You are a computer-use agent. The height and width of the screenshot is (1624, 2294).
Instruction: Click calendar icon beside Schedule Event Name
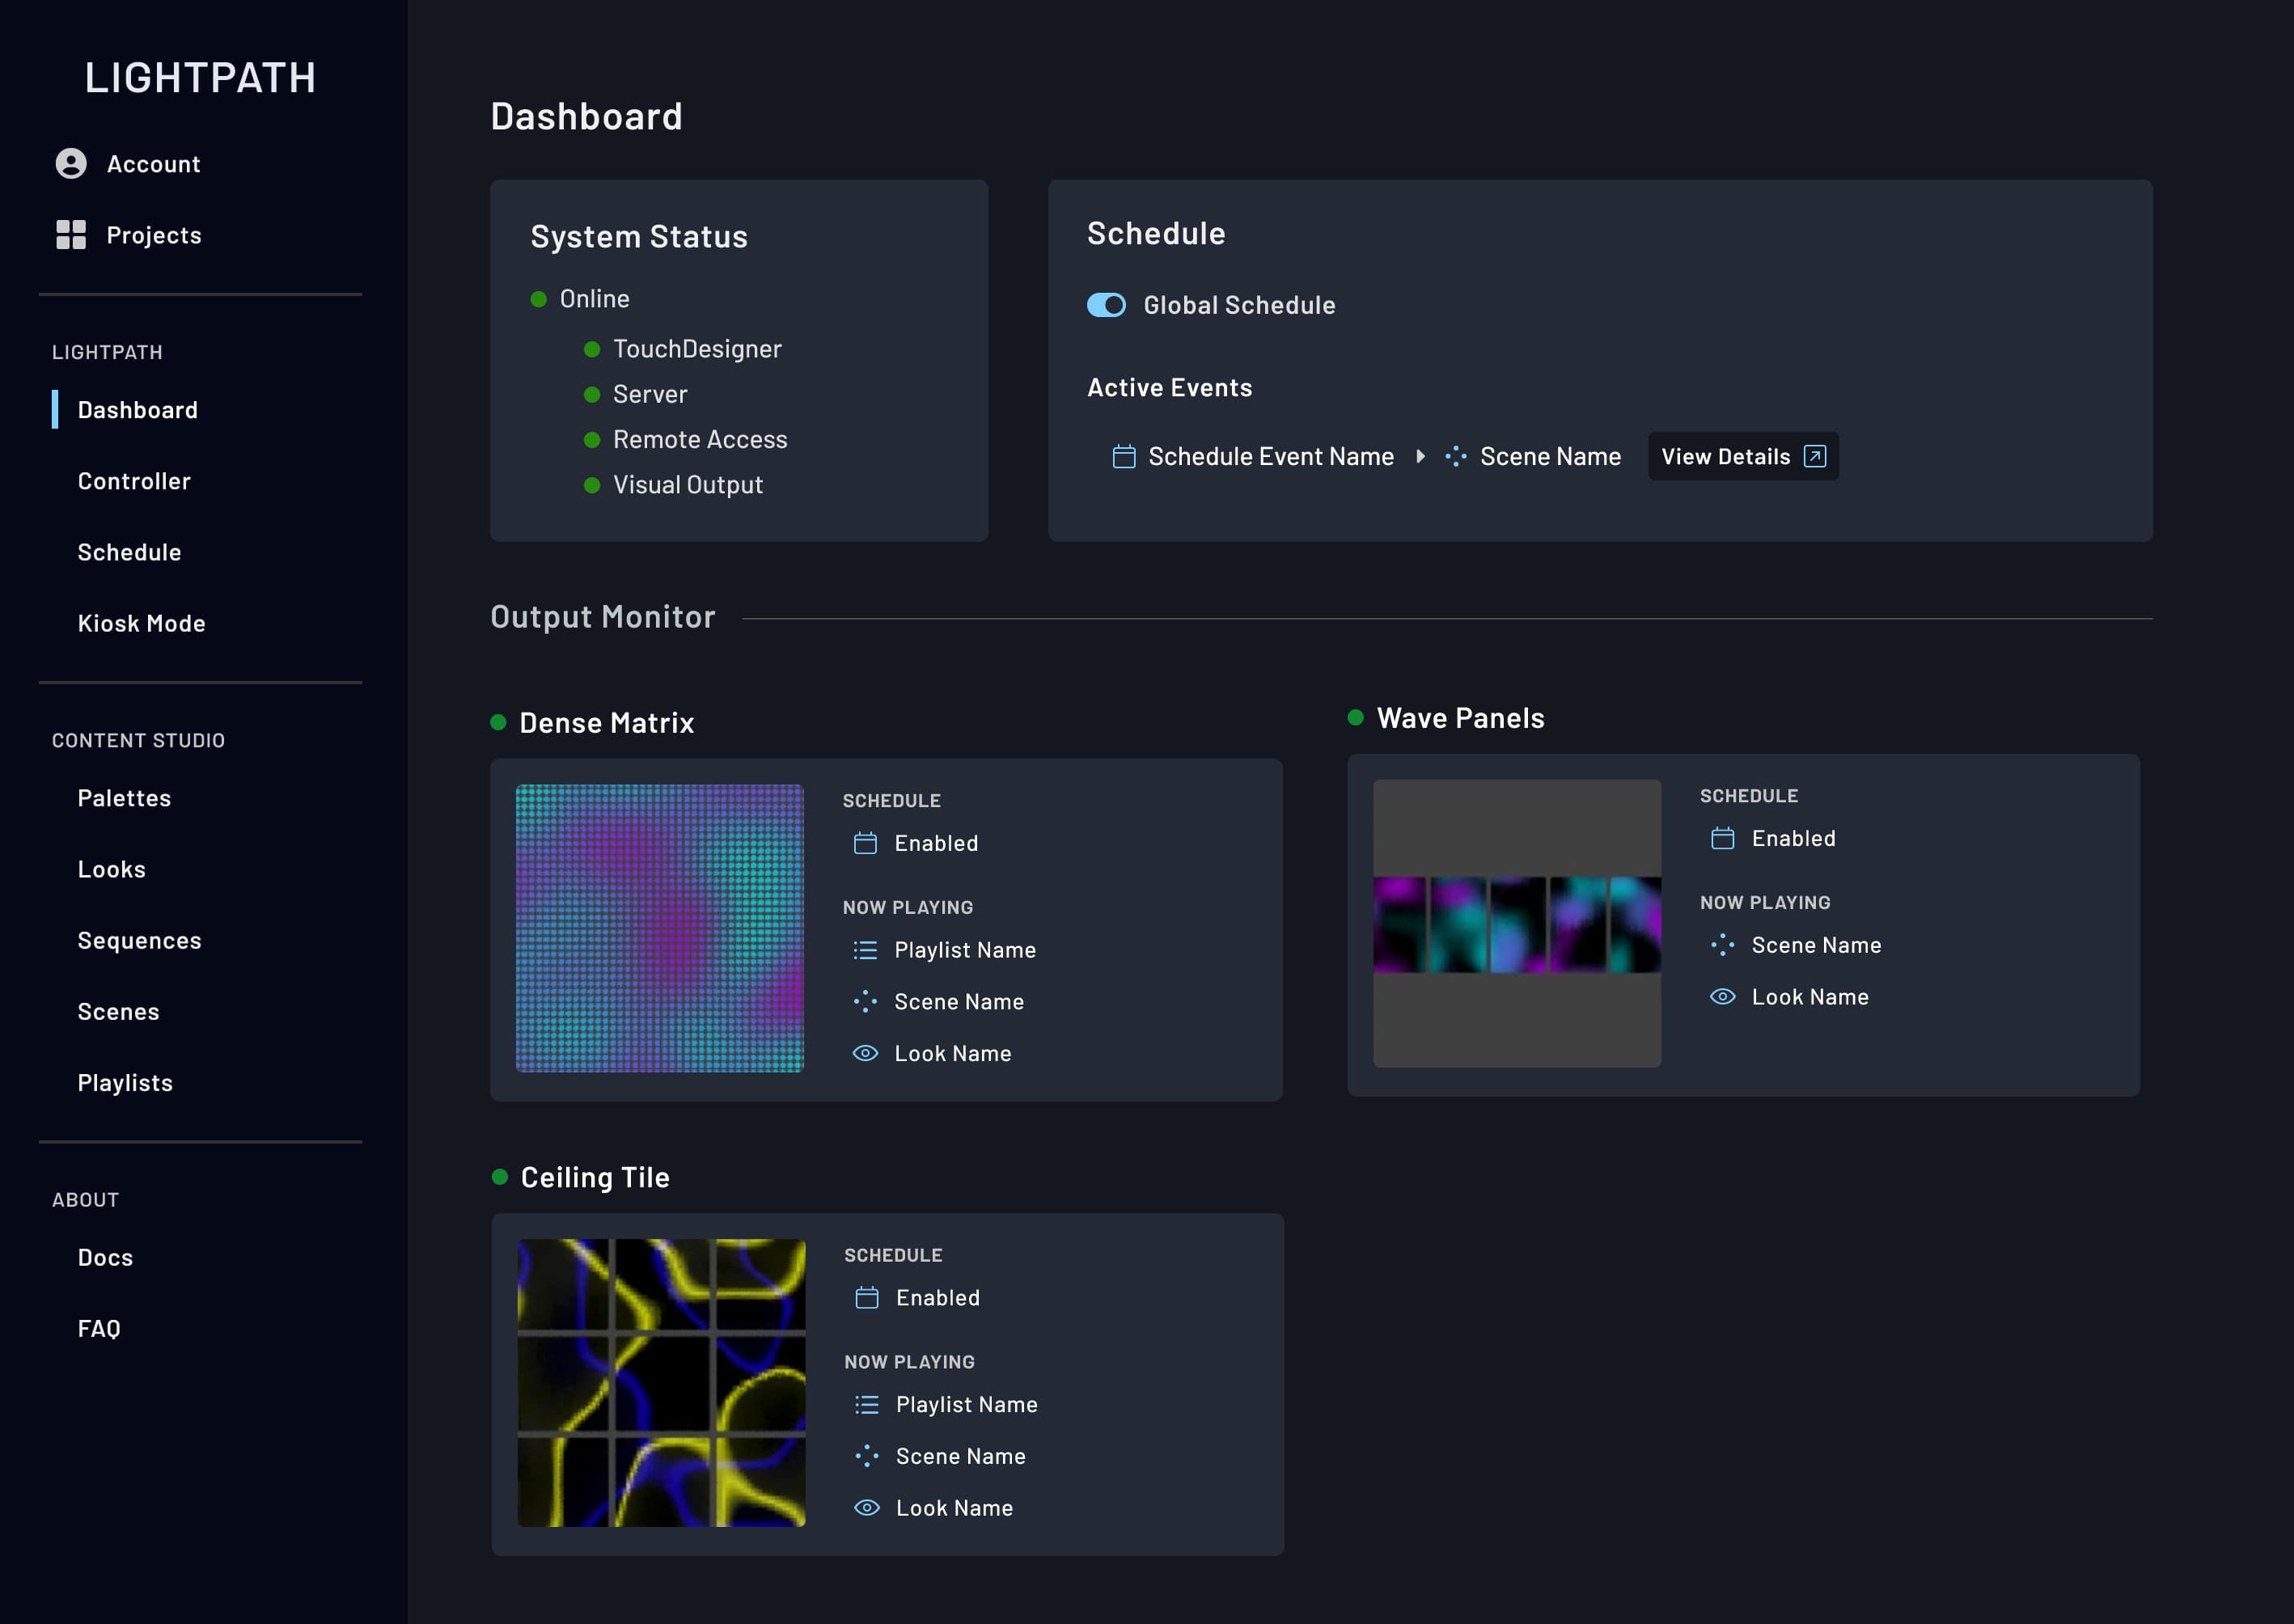[x=1124, y=457]
